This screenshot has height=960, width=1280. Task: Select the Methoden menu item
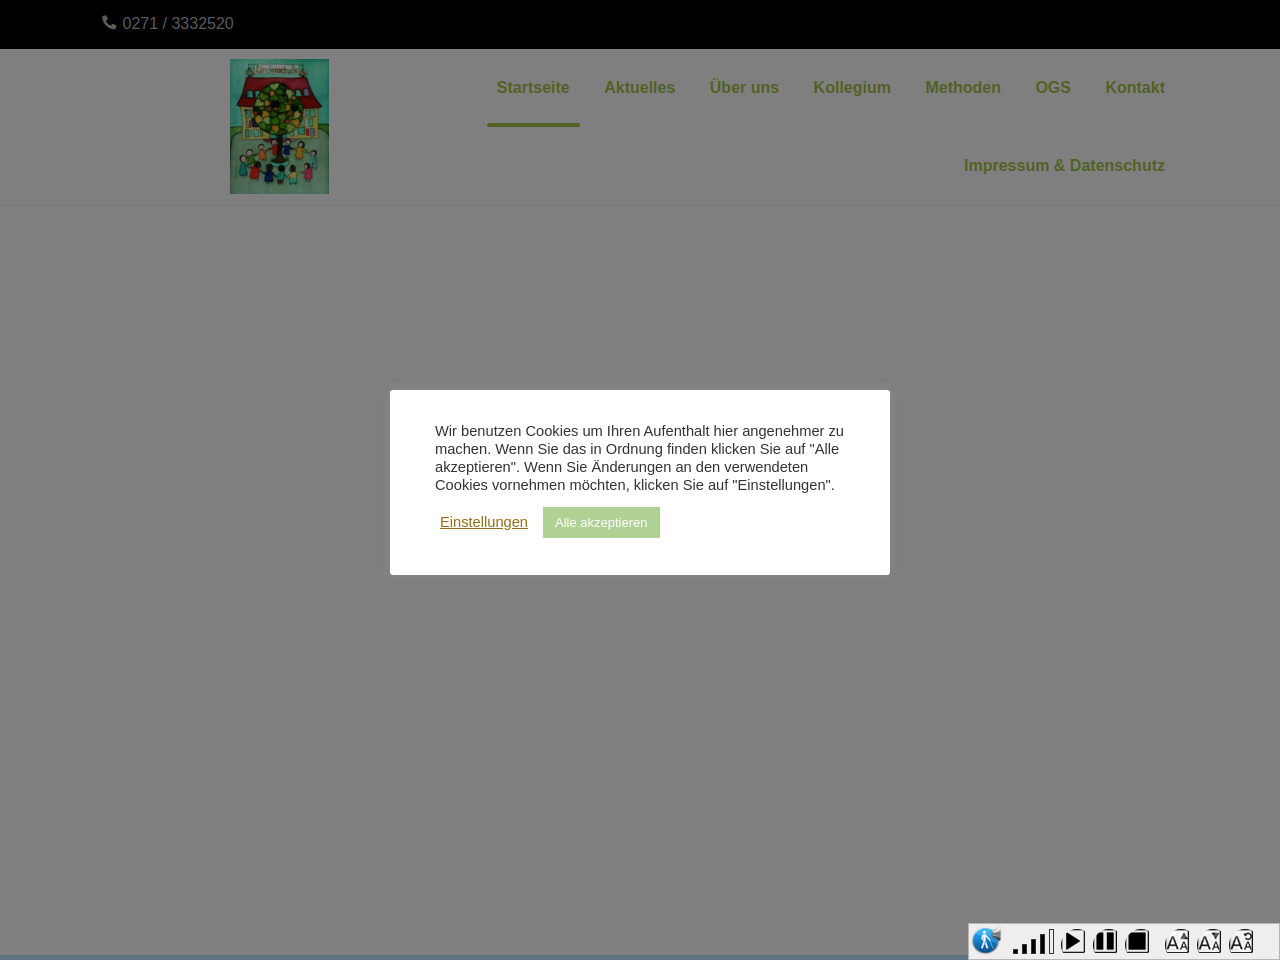tap(962, 88)
